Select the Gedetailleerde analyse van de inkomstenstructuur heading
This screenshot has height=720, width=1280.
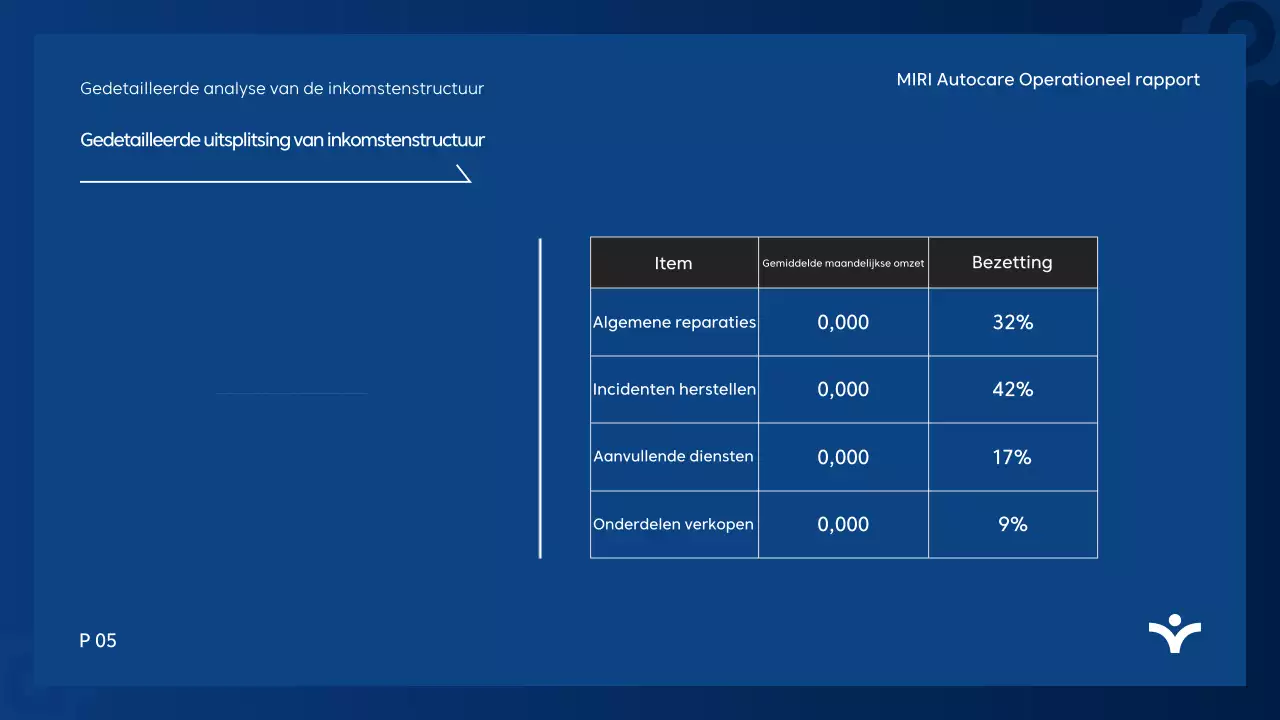[282, 88]
